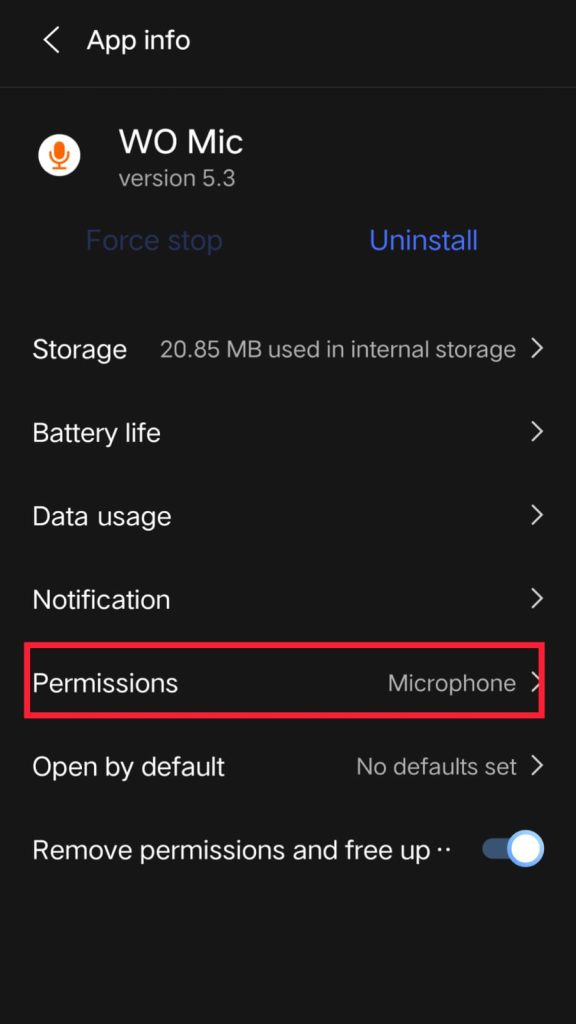Screen dimensions: 576x1024
Task: Expand the Storage chevron
Action: coord(537,349)
